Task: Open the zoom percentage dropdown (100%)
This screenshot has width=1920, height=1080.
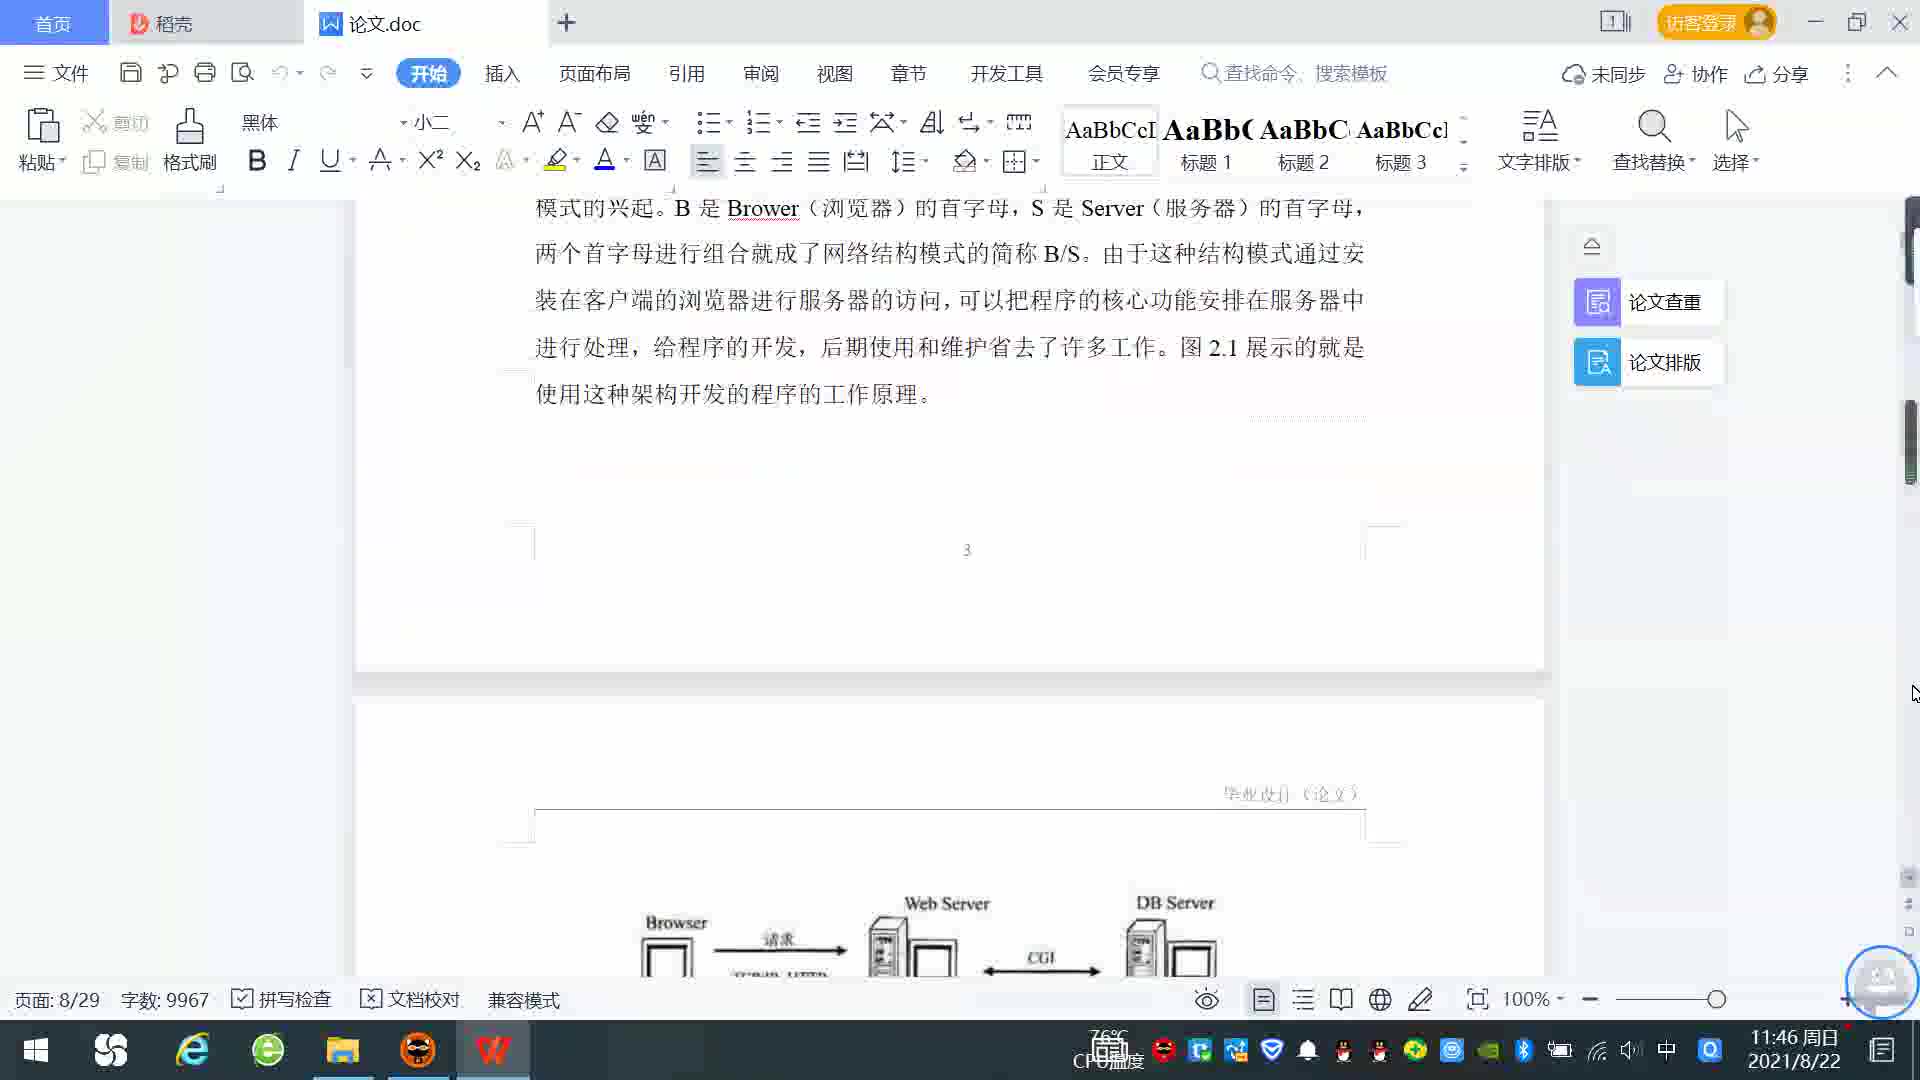Action: coord(1533,999)
